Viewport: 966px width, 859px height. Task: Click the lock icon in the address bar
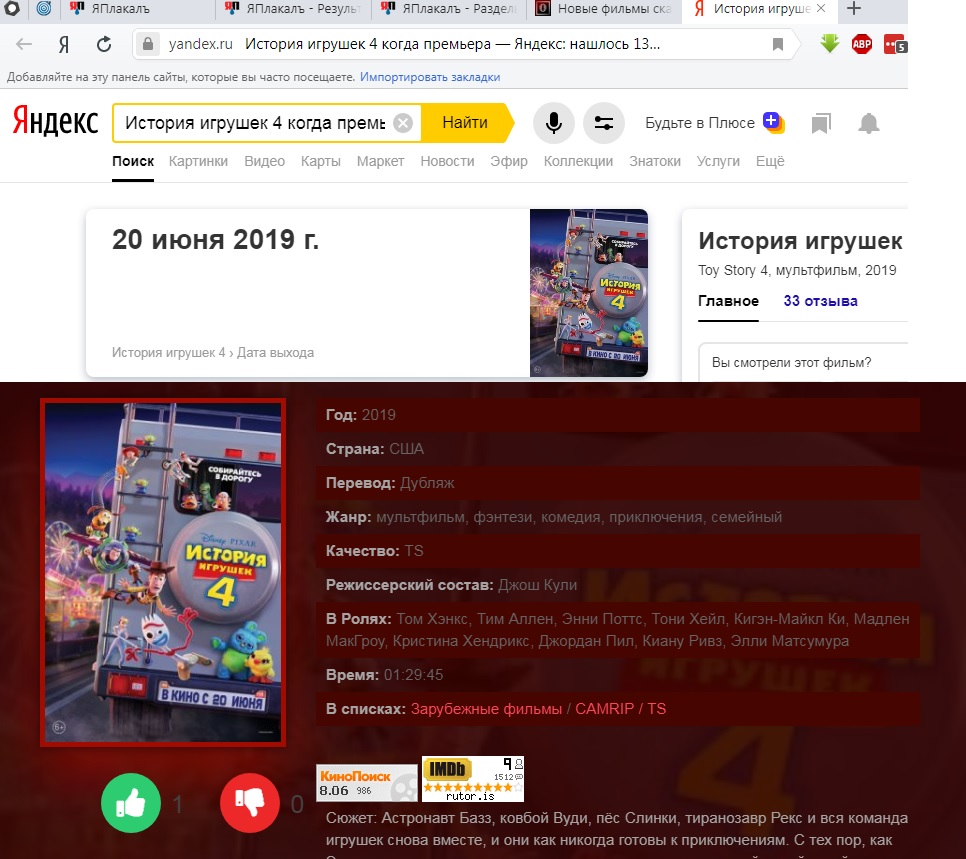coord(147,44)
